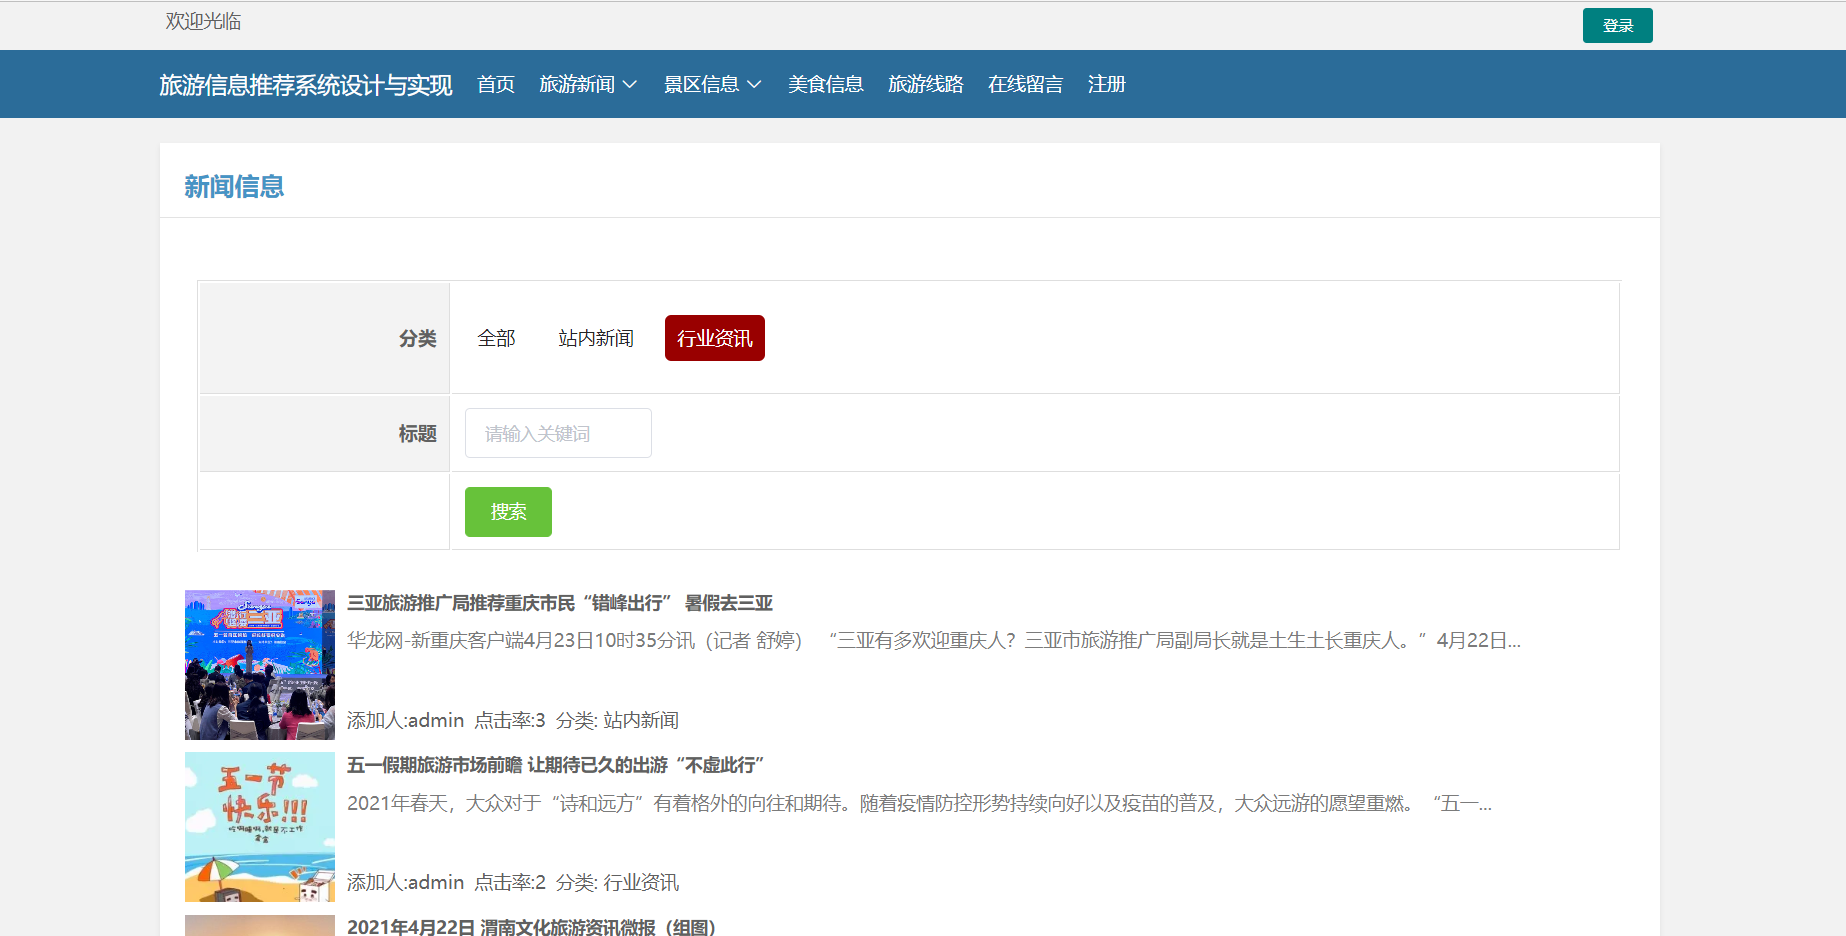Click the 标题 filter label
This screenshot has height=936, width=1846.
(418, 433)
